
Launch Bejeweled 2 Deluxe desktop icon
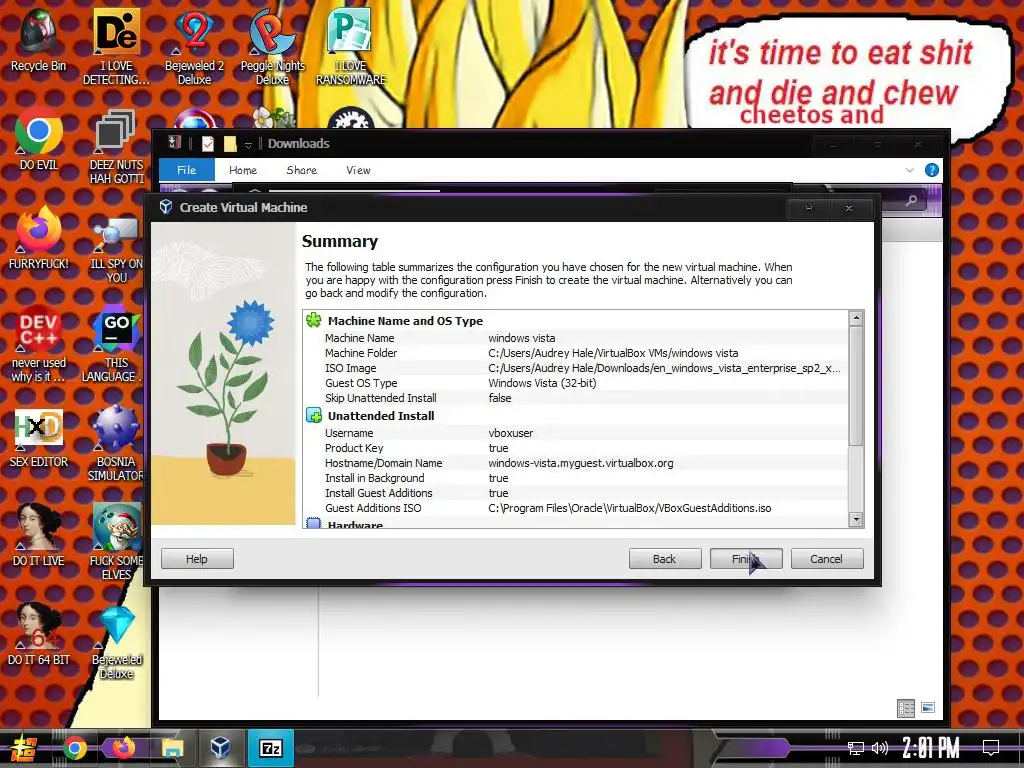click(x=194, y=46)
